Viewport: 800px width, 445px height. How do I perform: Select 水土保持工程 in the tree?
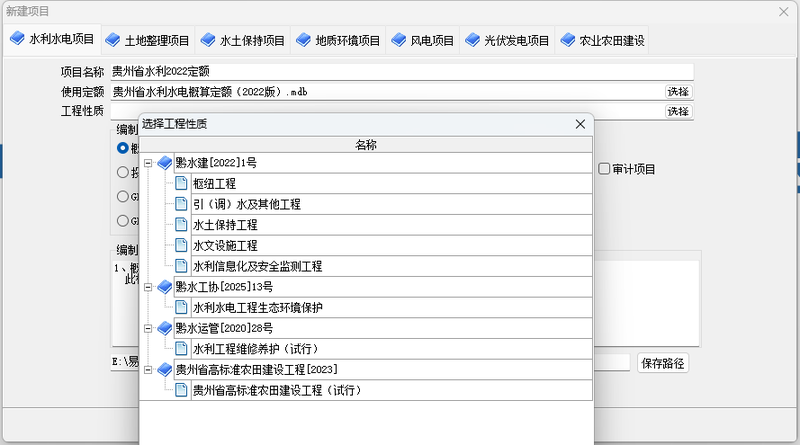point(391,225)
